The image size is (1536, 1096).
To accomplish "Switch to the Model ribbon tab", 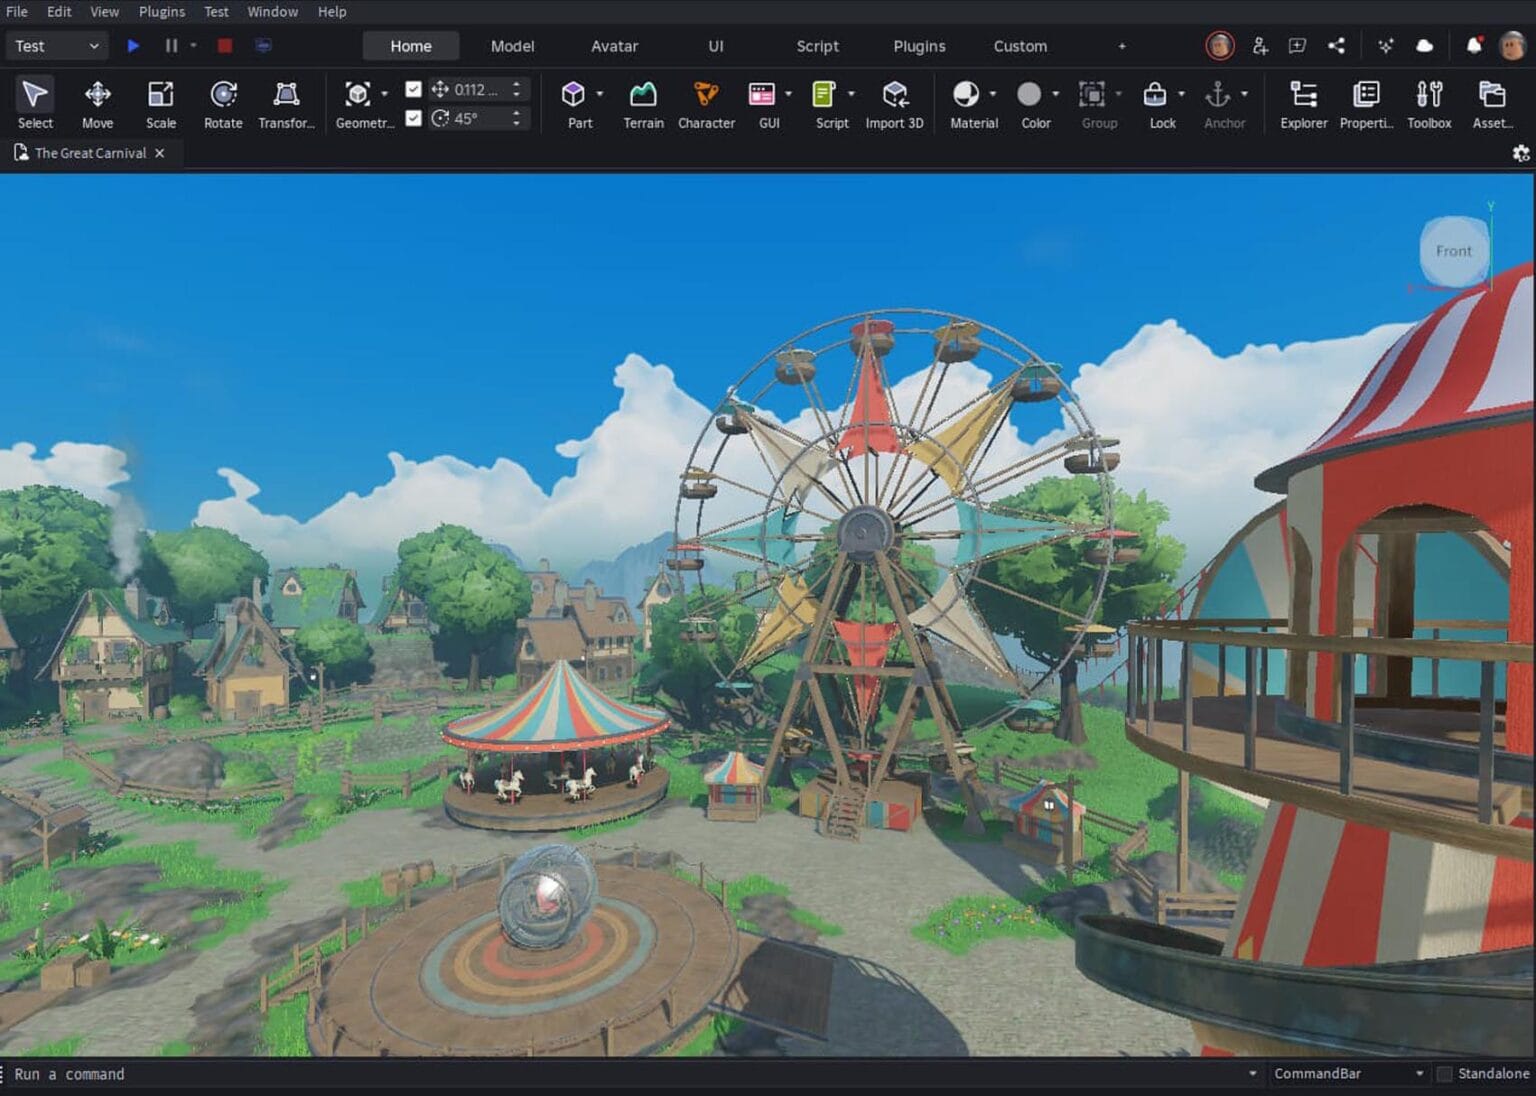I will (512, 46).
